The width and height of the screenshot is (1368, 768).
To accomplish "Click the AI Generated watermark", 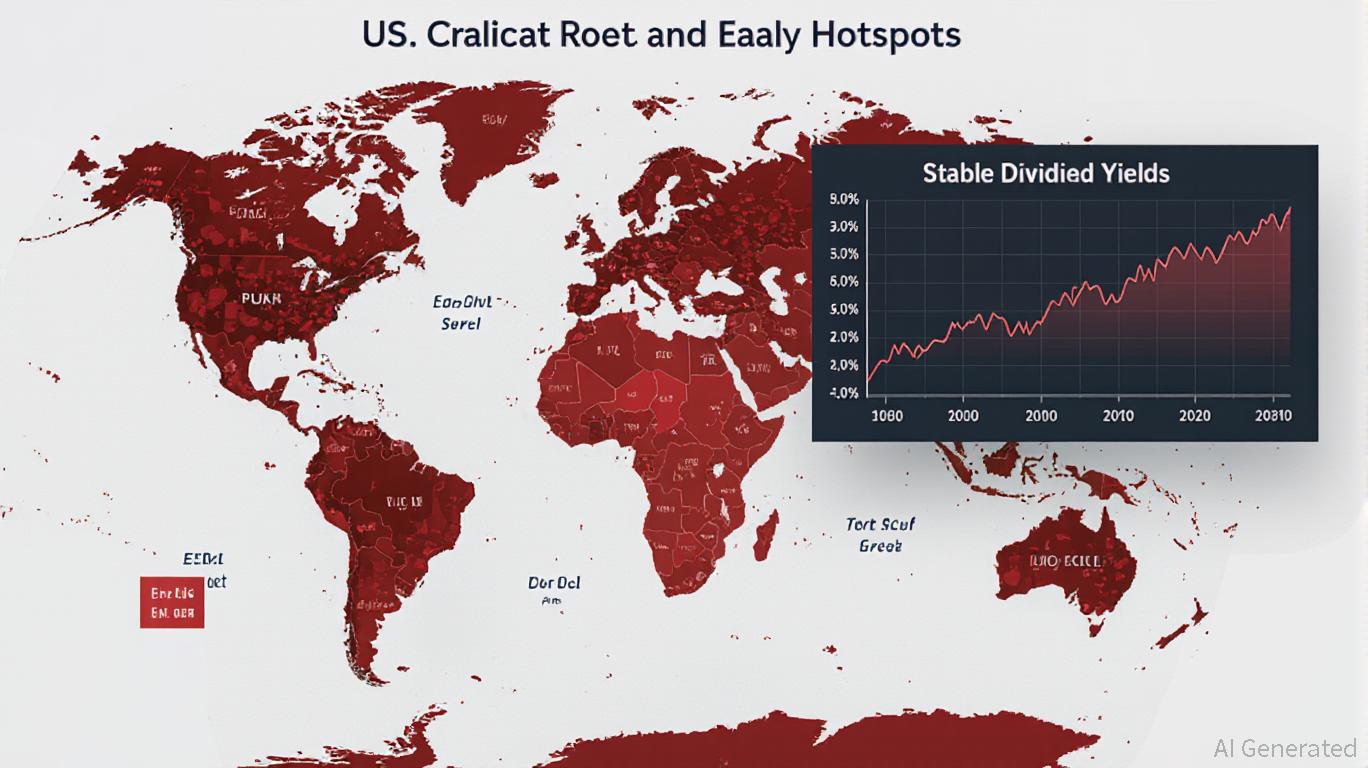I will [1285, 747].
